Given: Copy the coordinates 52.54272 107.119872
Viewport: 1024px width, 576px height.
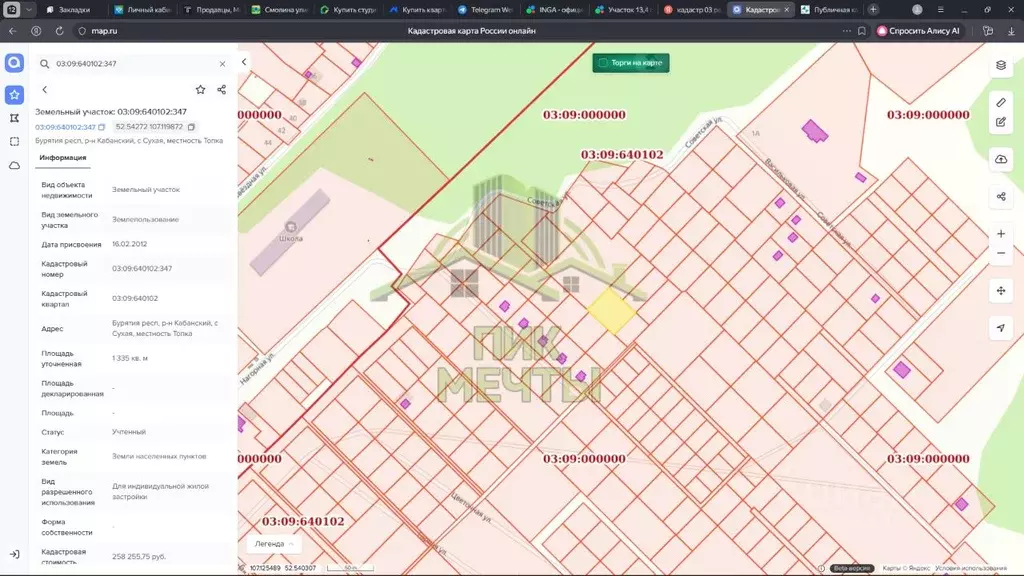Looking at the screenshot, I should point(191,127).
